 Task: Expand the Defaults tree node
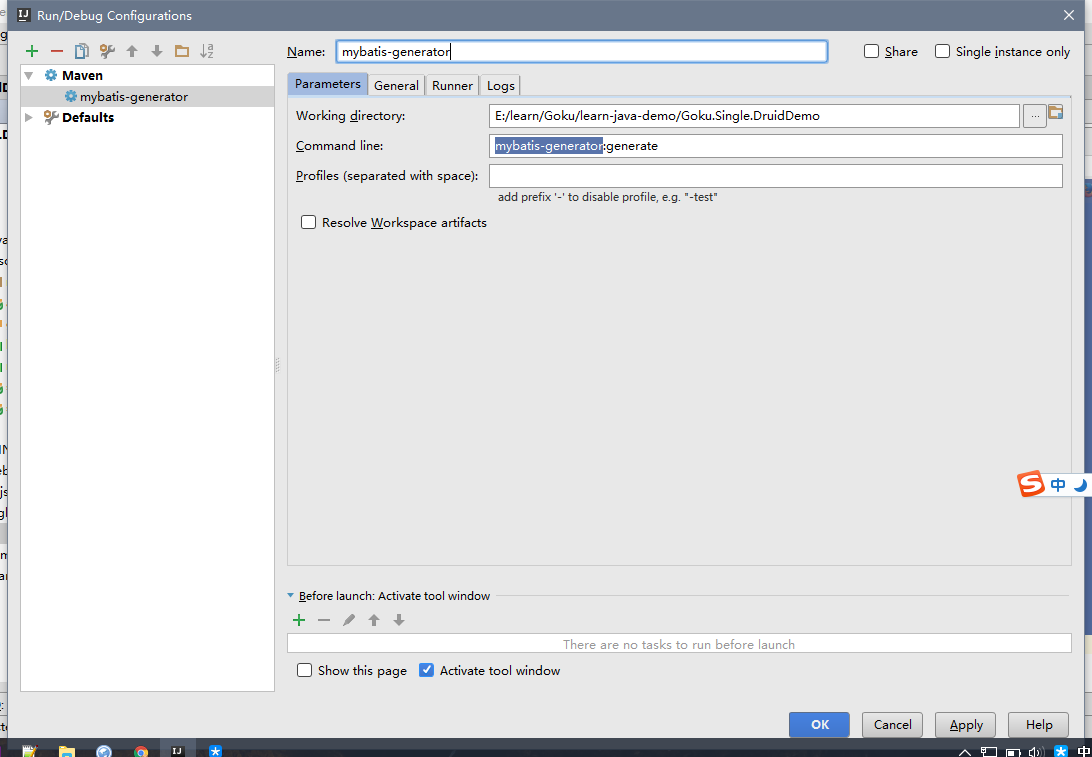click(29, 117)
